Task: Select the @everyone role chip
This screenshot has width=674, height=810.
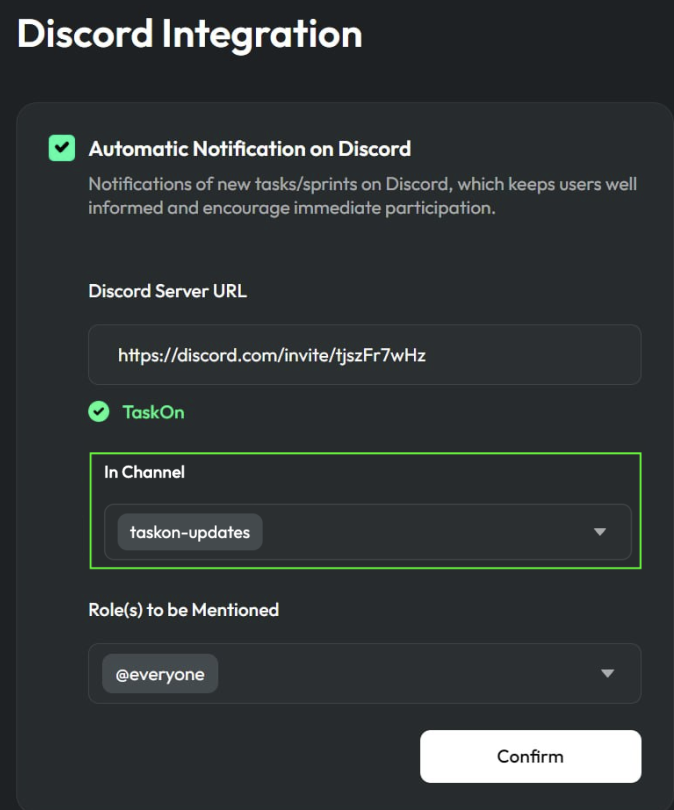Action: [160, 674]
